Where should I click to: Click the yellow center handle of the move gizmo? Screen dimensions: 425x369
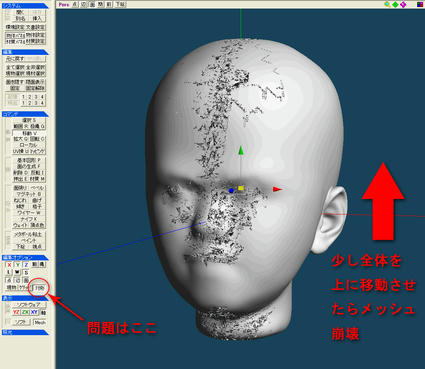point(241,188)
